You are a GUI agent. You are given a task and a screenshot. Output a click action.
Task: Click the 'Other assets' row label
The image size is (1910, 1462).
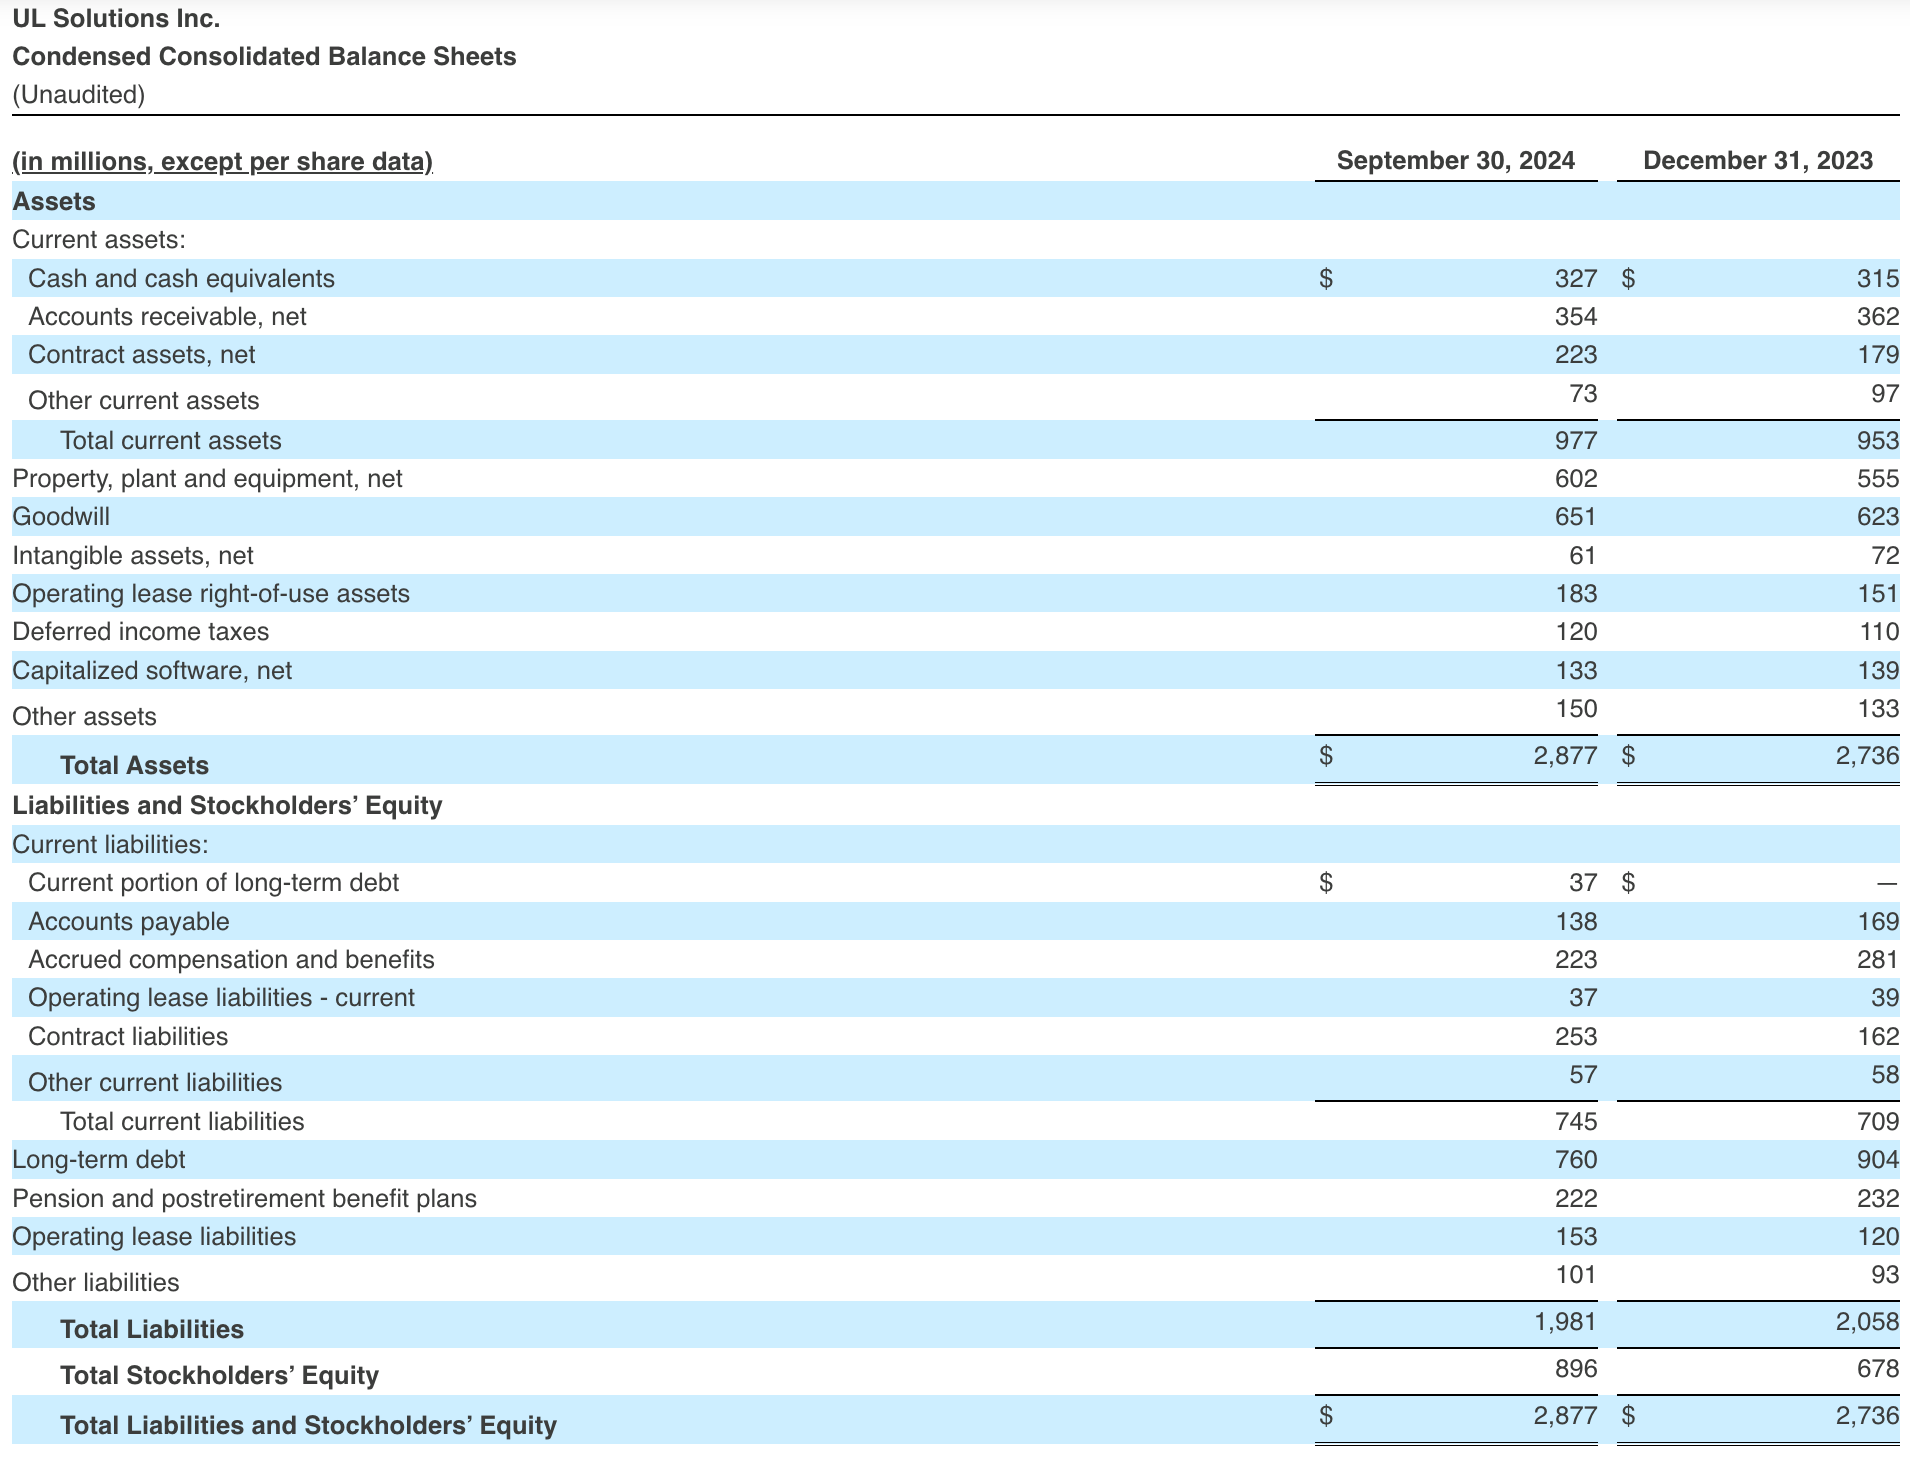(84, 716)
